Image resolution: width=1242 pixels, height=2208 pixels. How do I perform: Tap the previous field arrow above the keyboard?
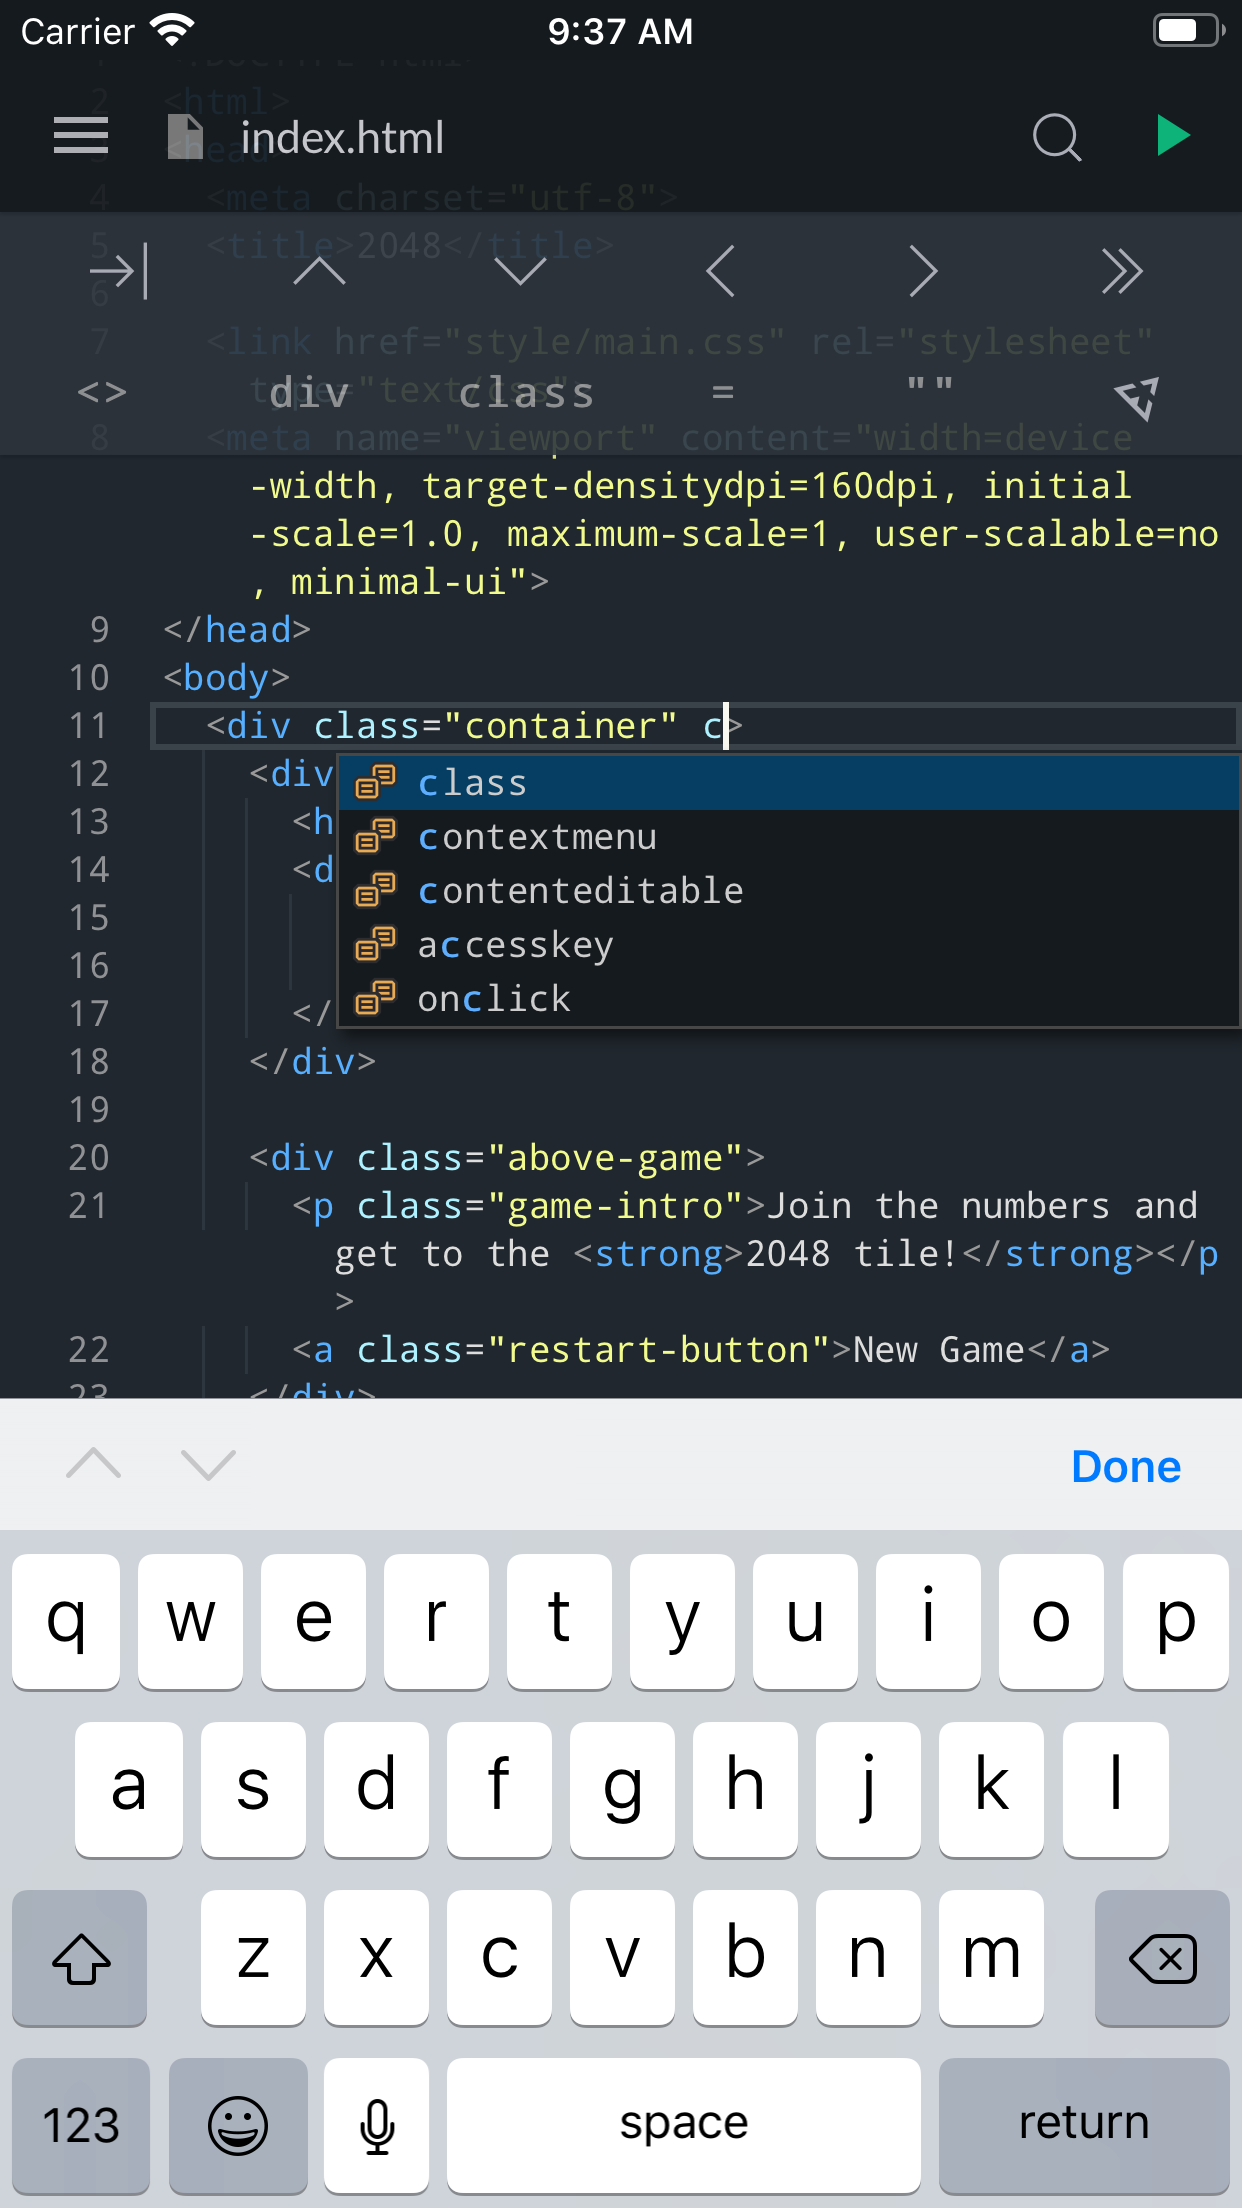[93, 1464]
